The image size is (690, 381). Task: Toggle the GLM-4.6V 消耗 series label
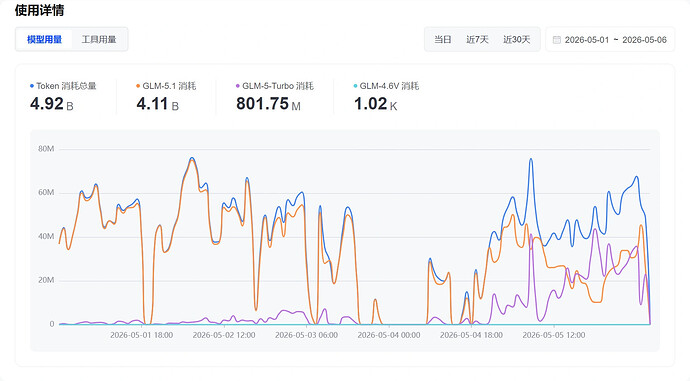tap(389, 86)
